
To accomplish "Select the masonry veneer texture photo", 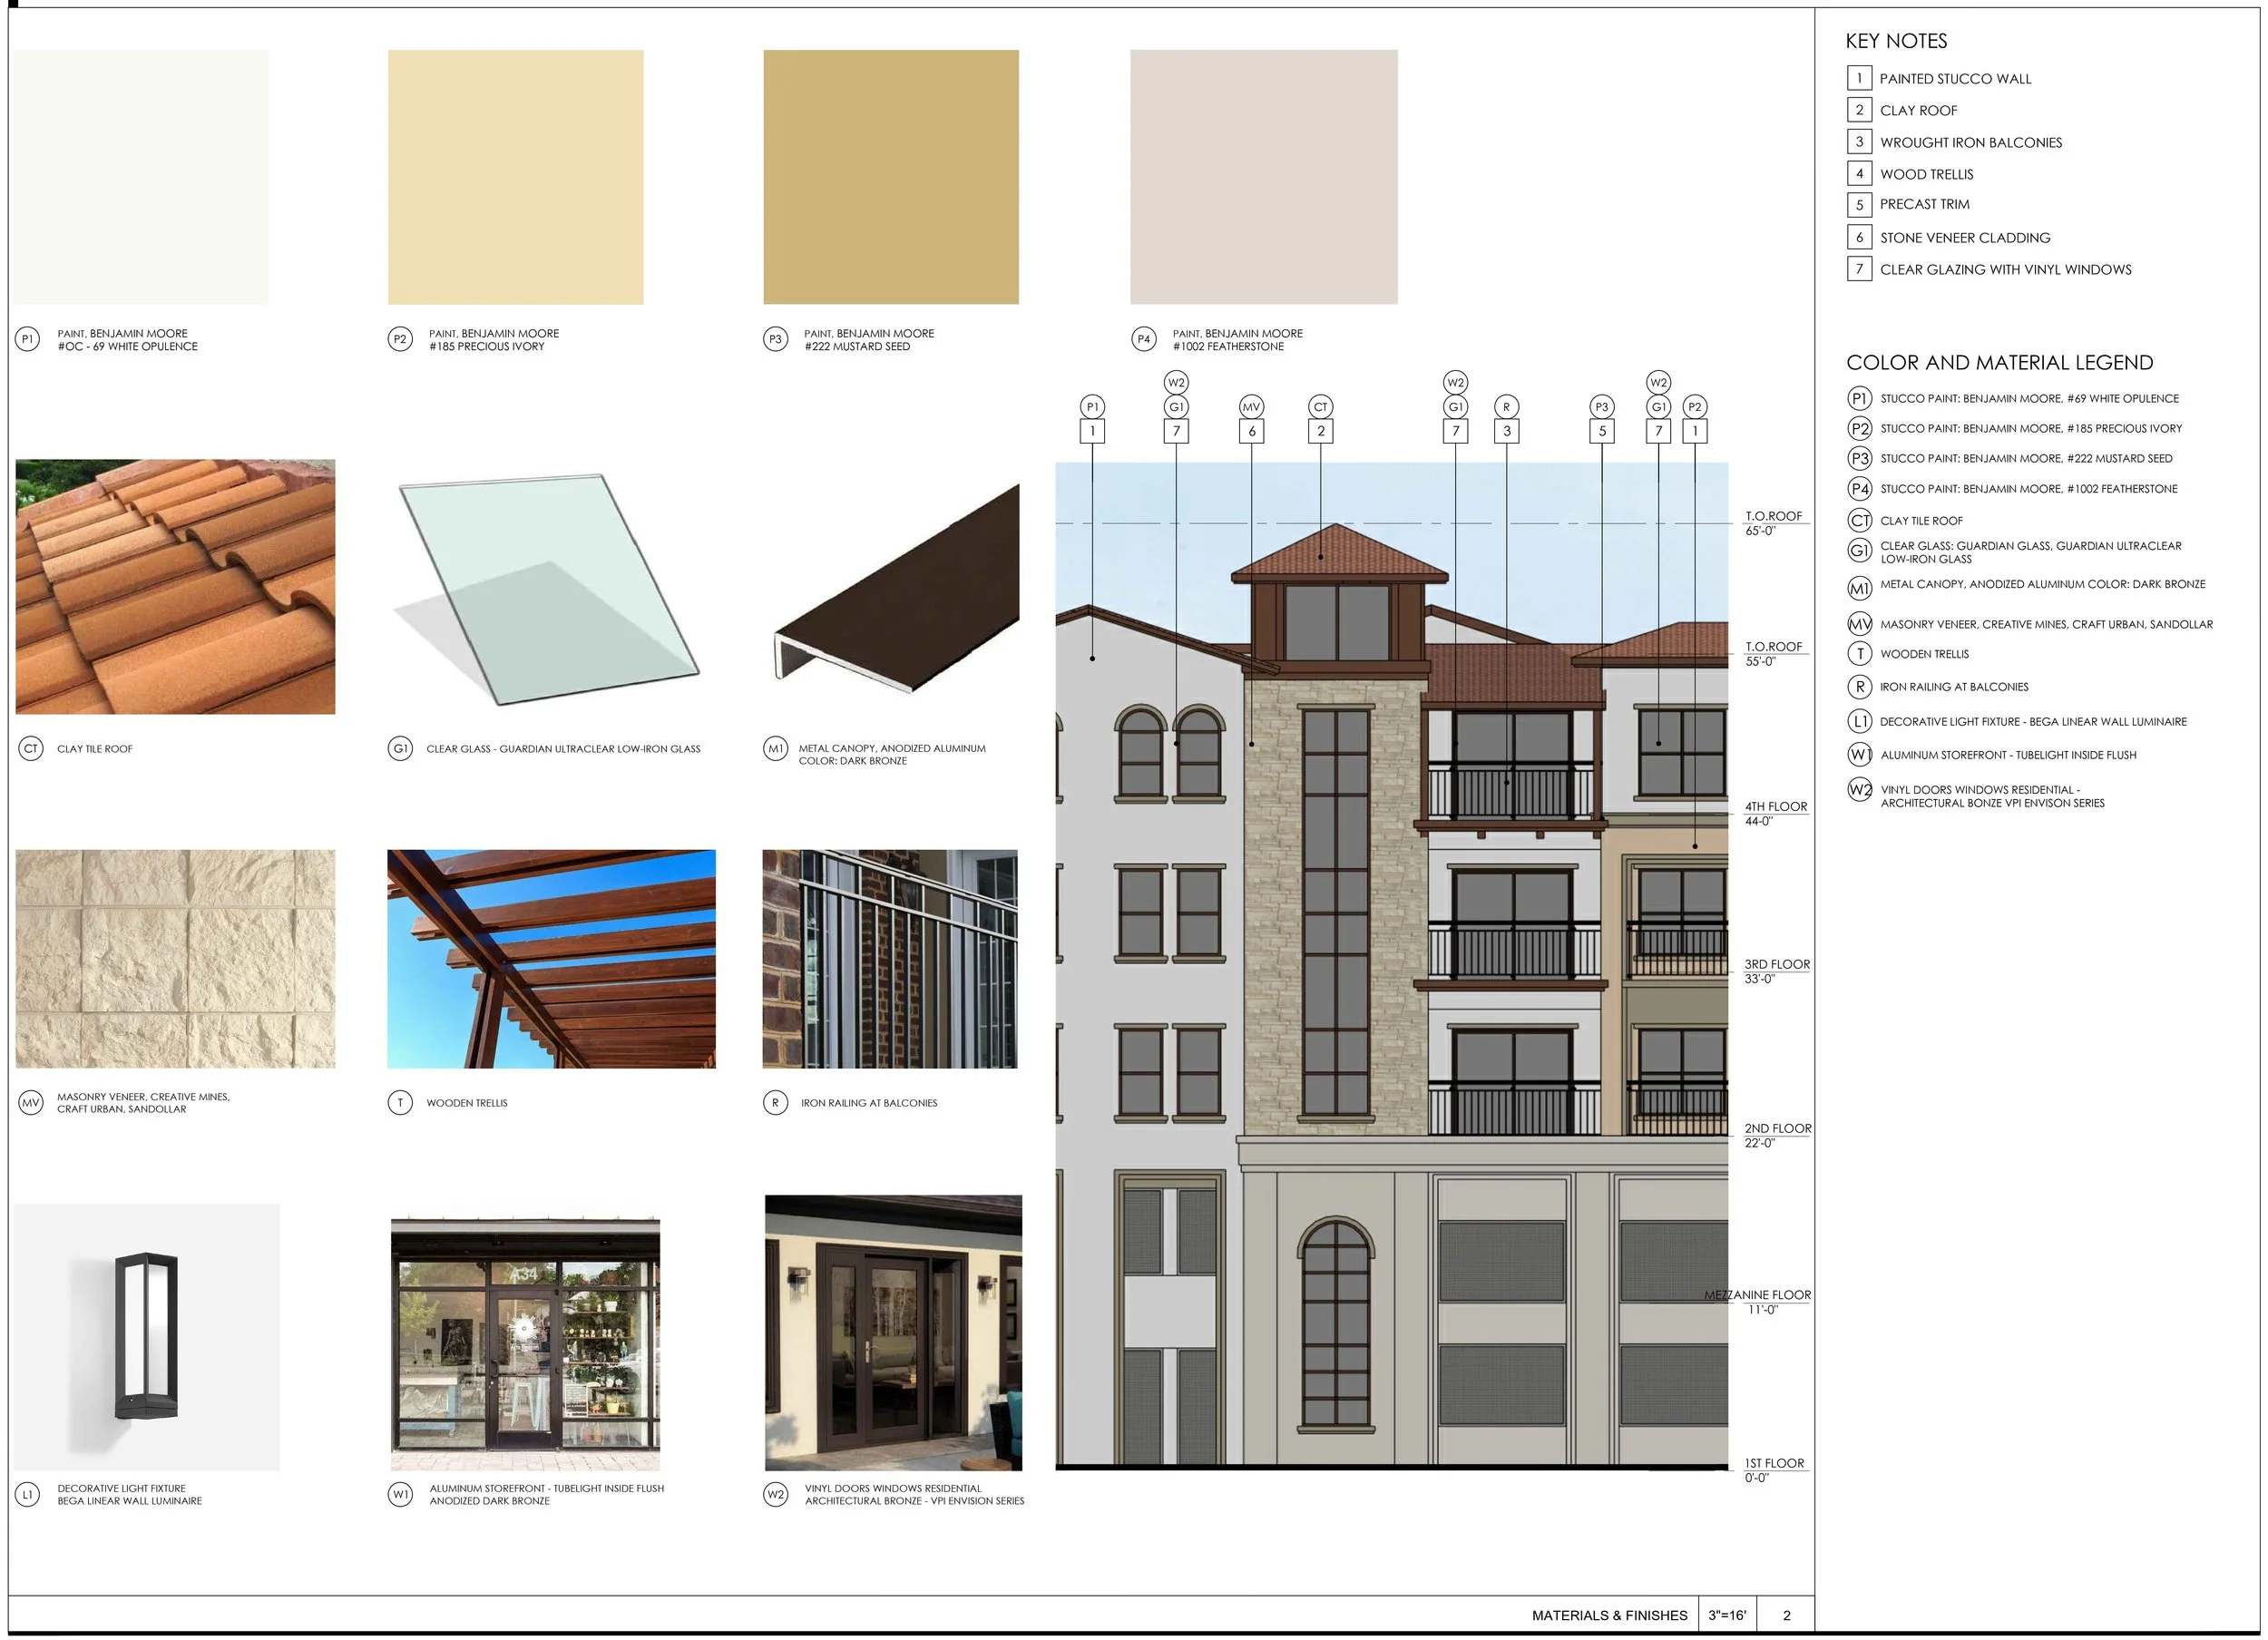I will [x=175, y=958].
